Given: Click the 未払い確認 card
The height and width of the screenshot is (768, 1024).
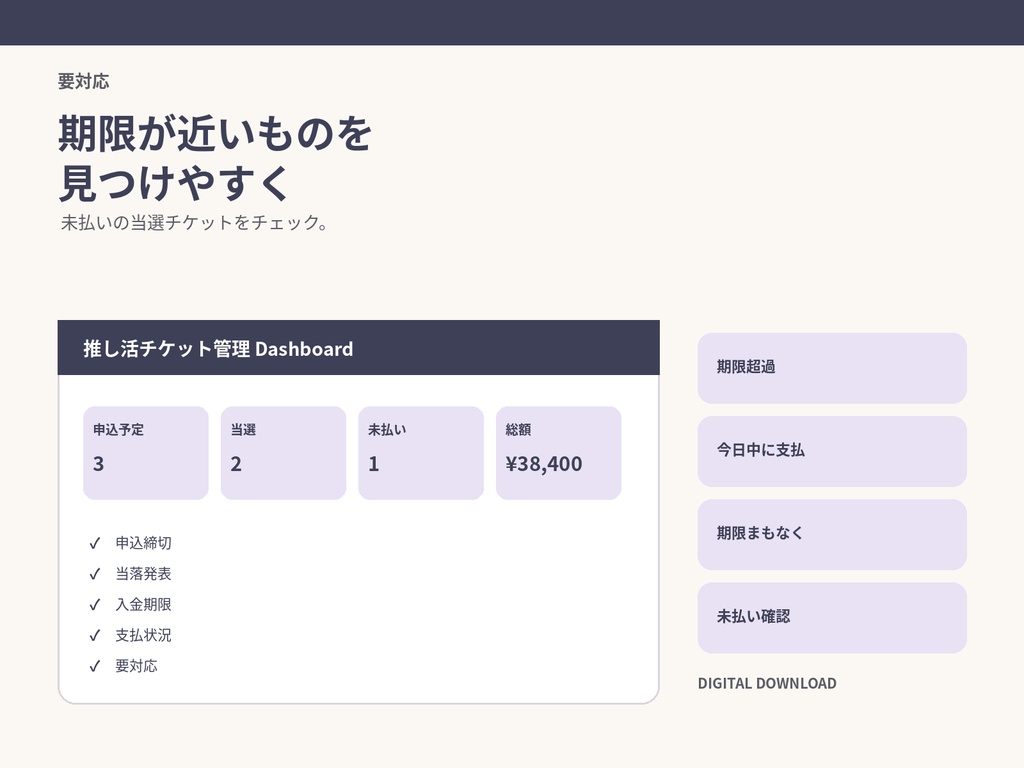Looking at the screenshot, I should pyautogui.click(x=832, y=617).
